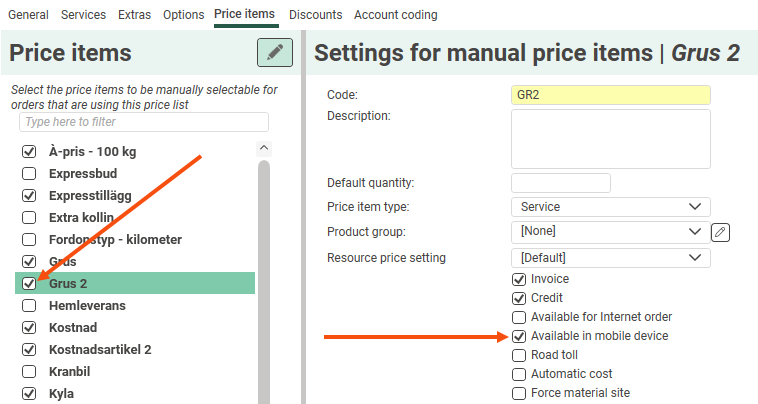Enable the Expressbud checkbox
Screen dimensions: 758x404
tap(29, 174)
